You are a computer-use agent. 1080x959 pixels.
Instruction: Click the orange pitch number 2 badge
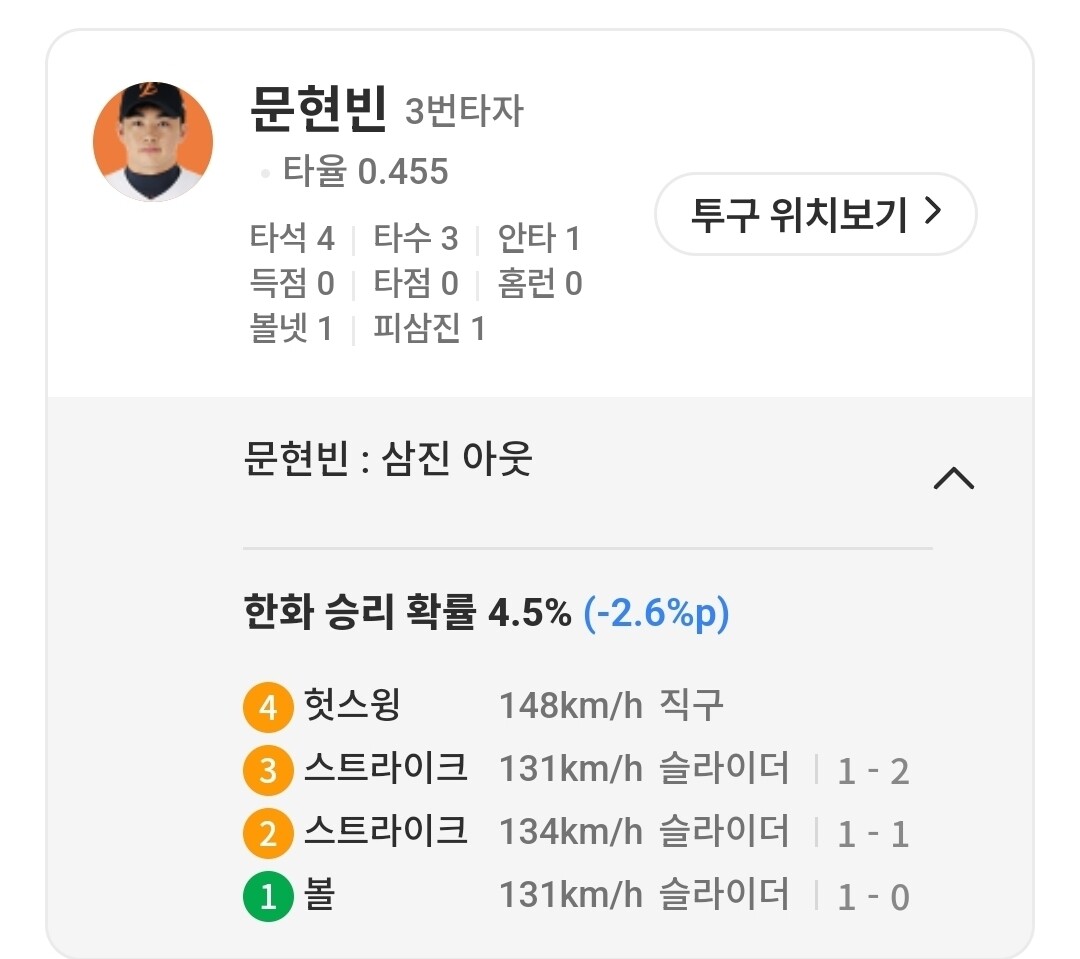(x=267, y=834)
